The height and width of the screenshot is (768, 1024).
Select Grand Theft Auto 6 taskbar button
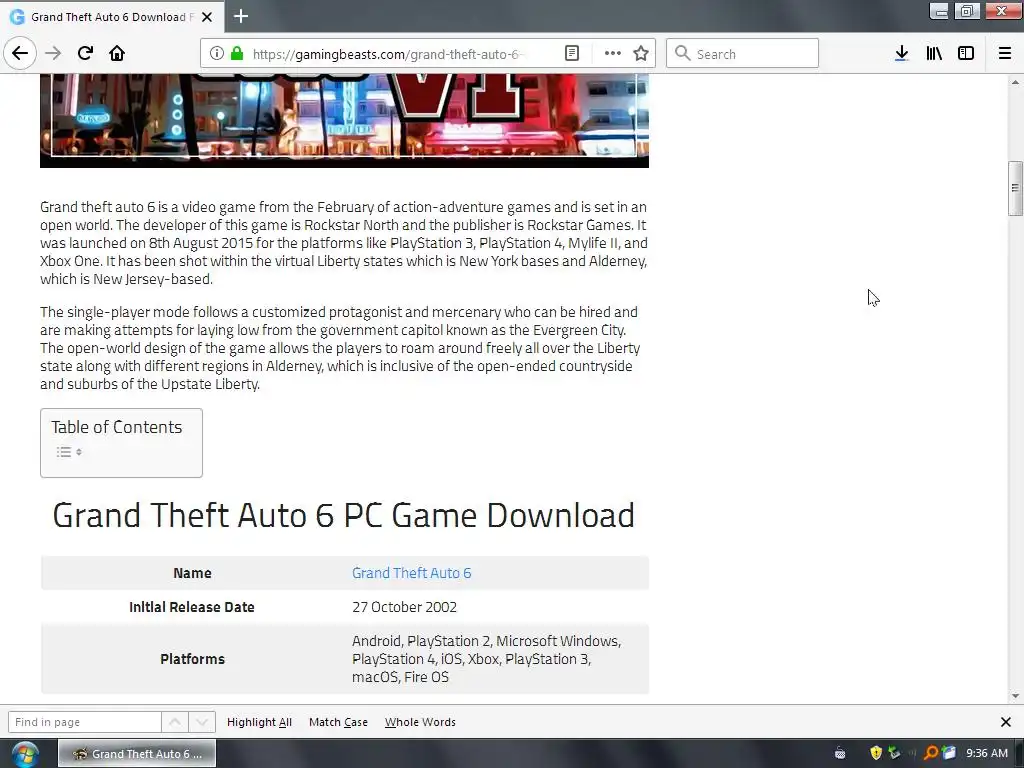[137, 754]
